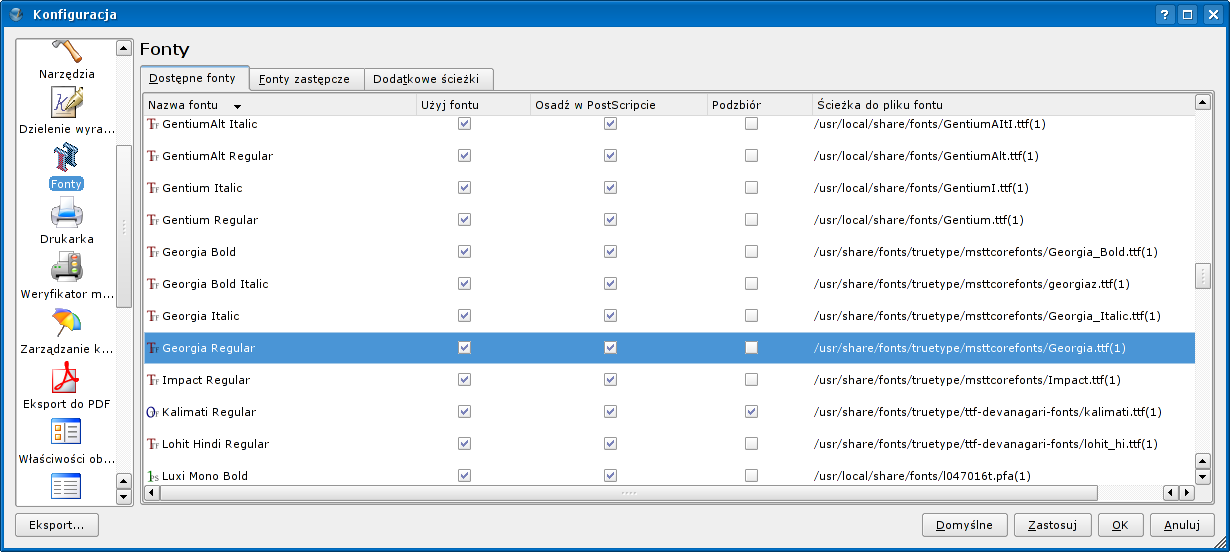Select the Właściwości obiektu icon

67,433
